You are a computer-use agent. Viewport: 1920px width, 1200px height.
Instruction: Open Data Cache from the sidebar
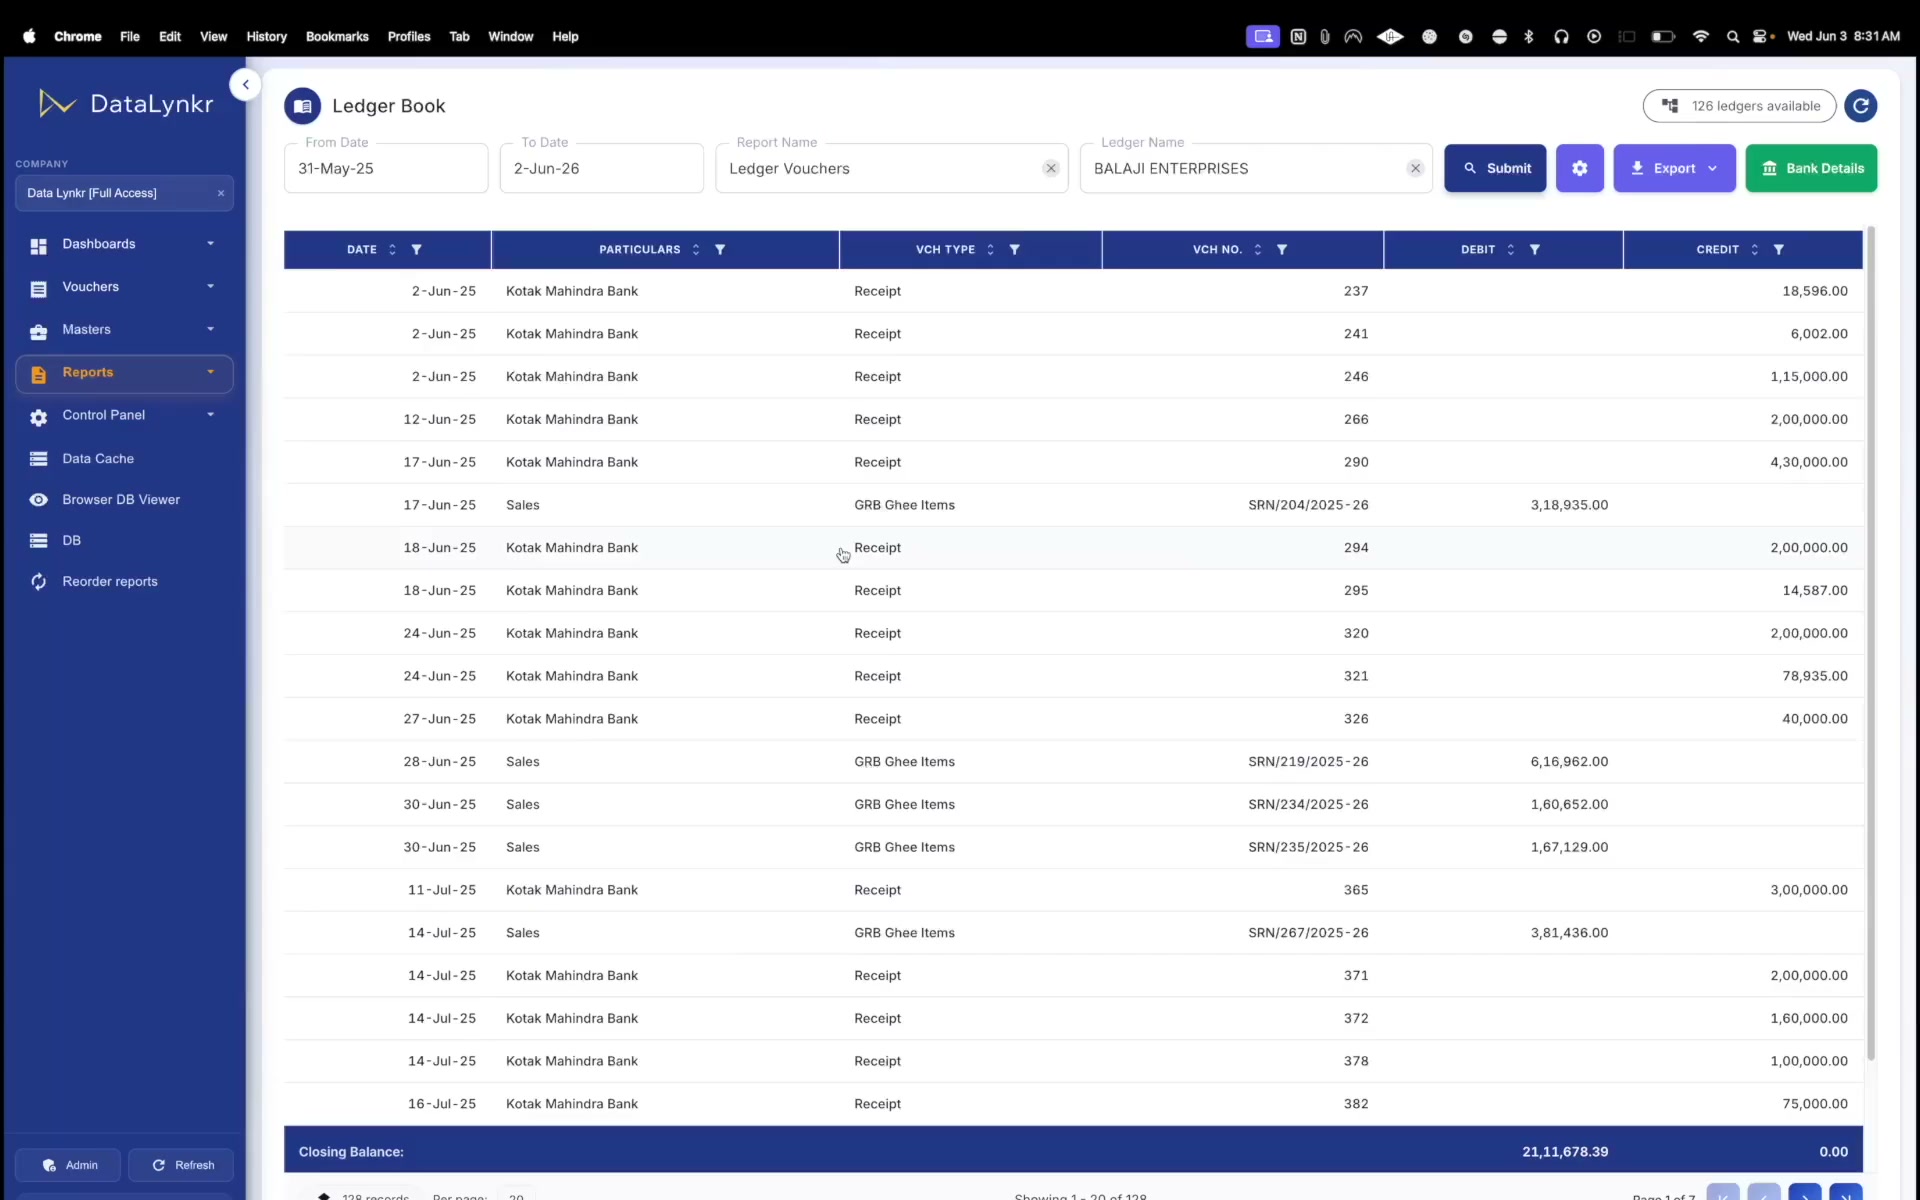[x=98, y=459]
